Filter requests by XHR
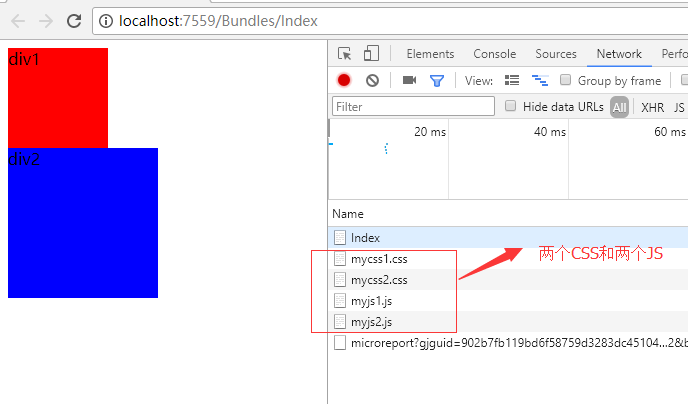688x404 pixels. point(652,107)
